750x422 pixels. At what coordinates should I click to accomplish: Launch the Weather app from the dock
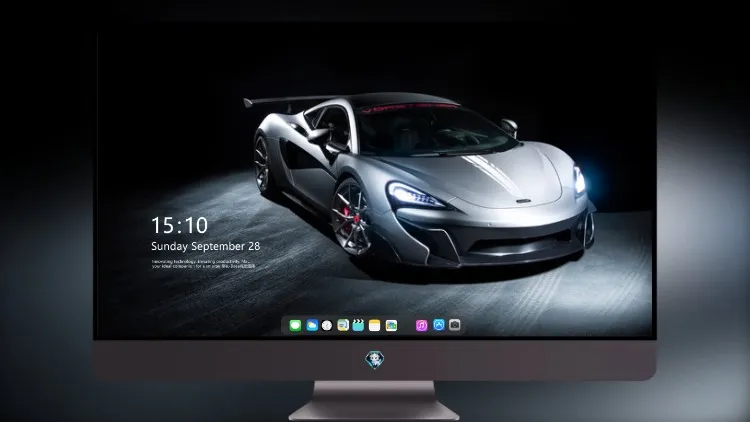312,325
